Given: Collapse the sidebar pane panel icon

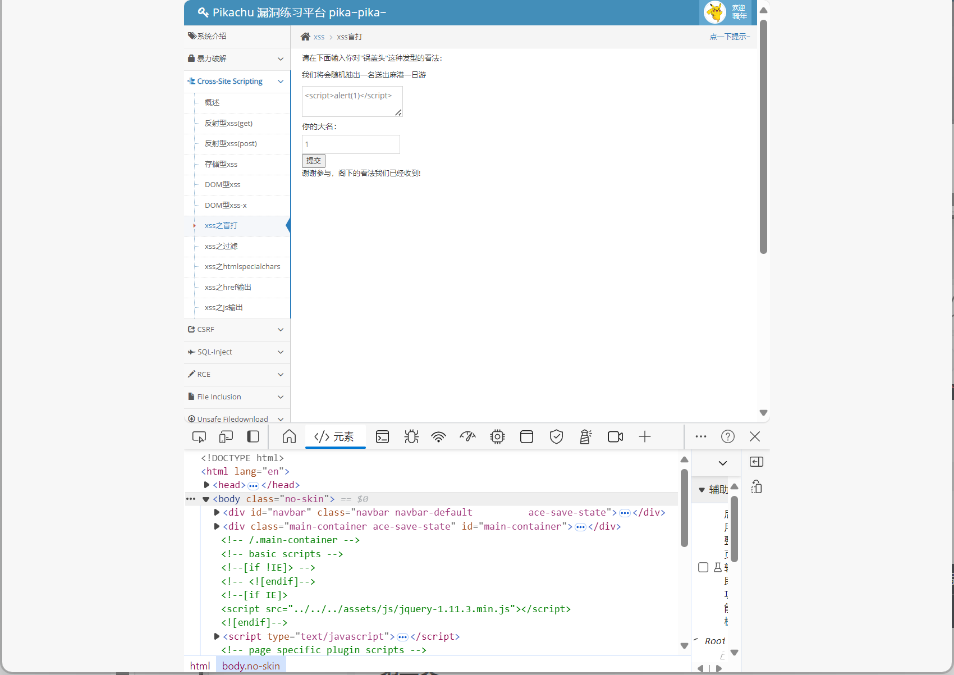Looking at the screenshot, I should coord(756,462).
